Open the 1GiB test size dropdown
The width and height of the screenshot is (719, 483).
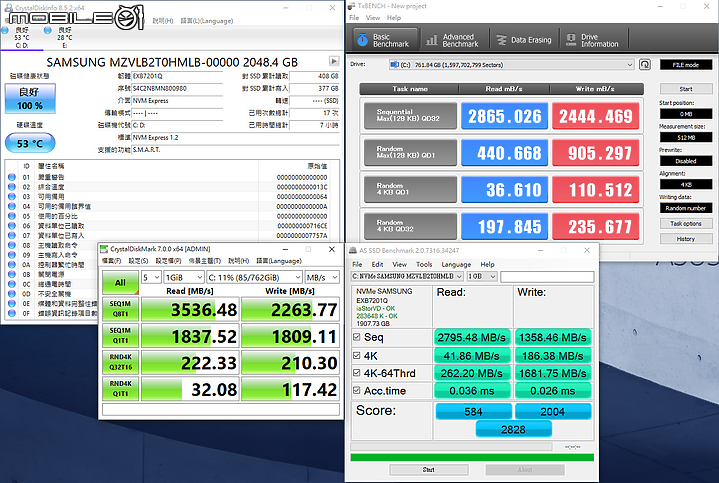[184, 278]
